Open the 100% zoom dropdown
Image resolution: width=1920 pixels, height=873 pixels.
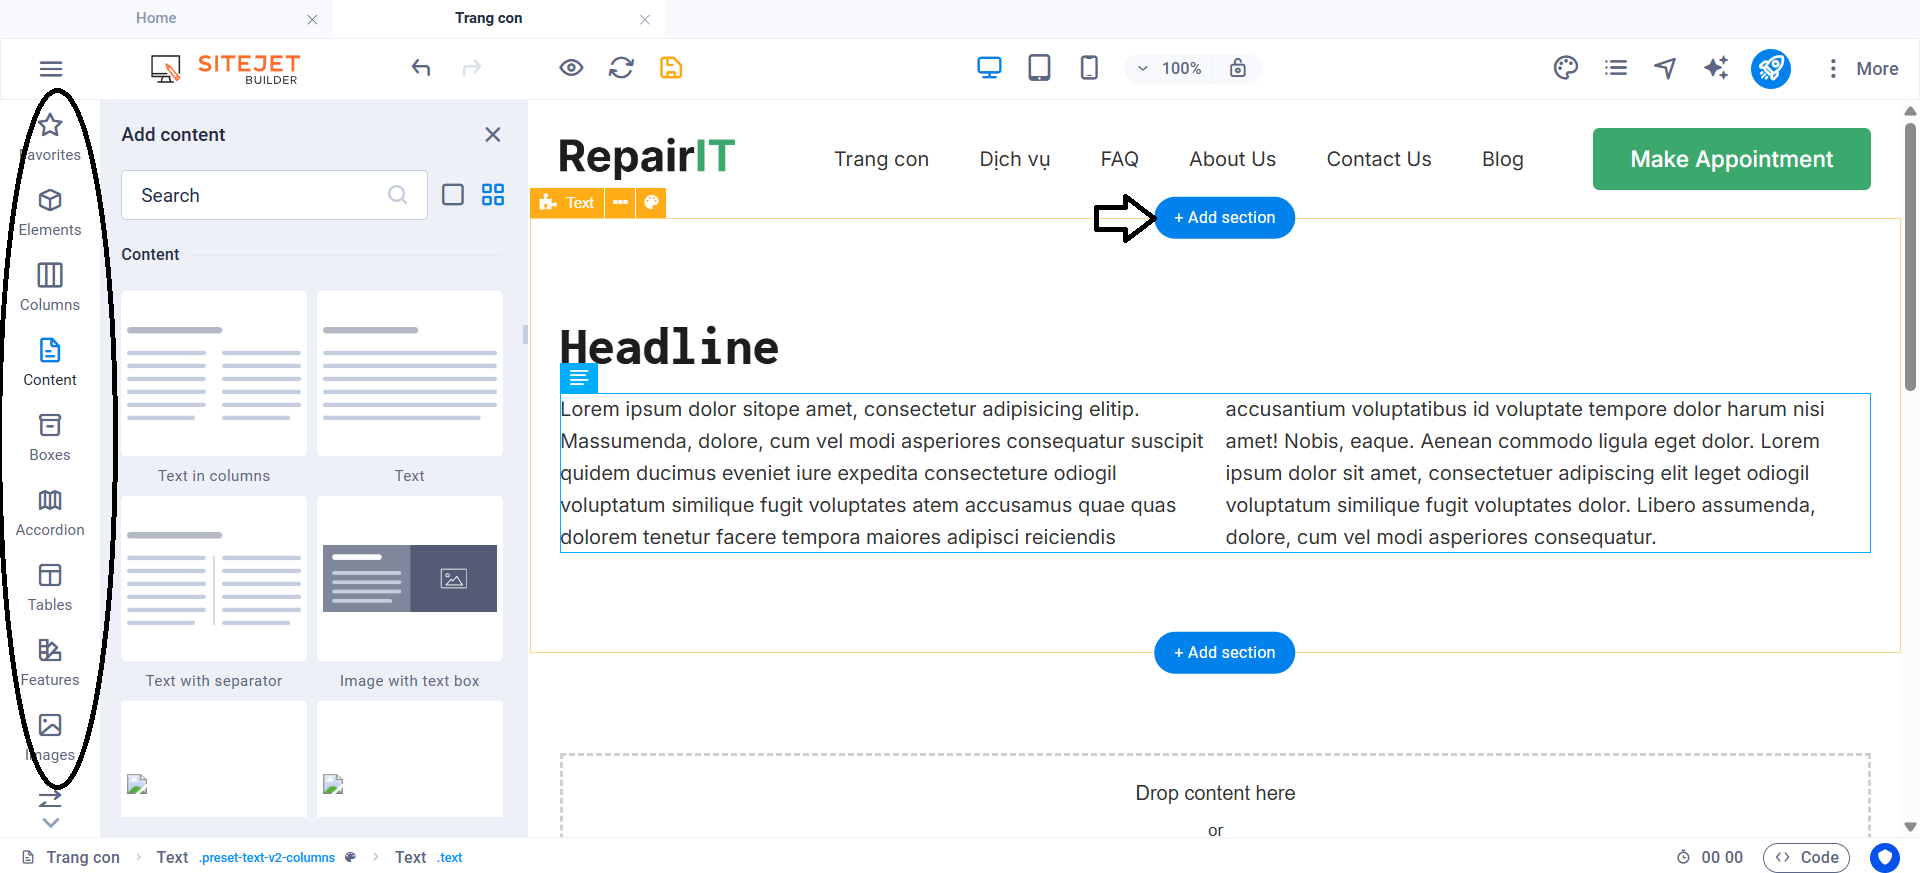click(x=1169, y=68)
